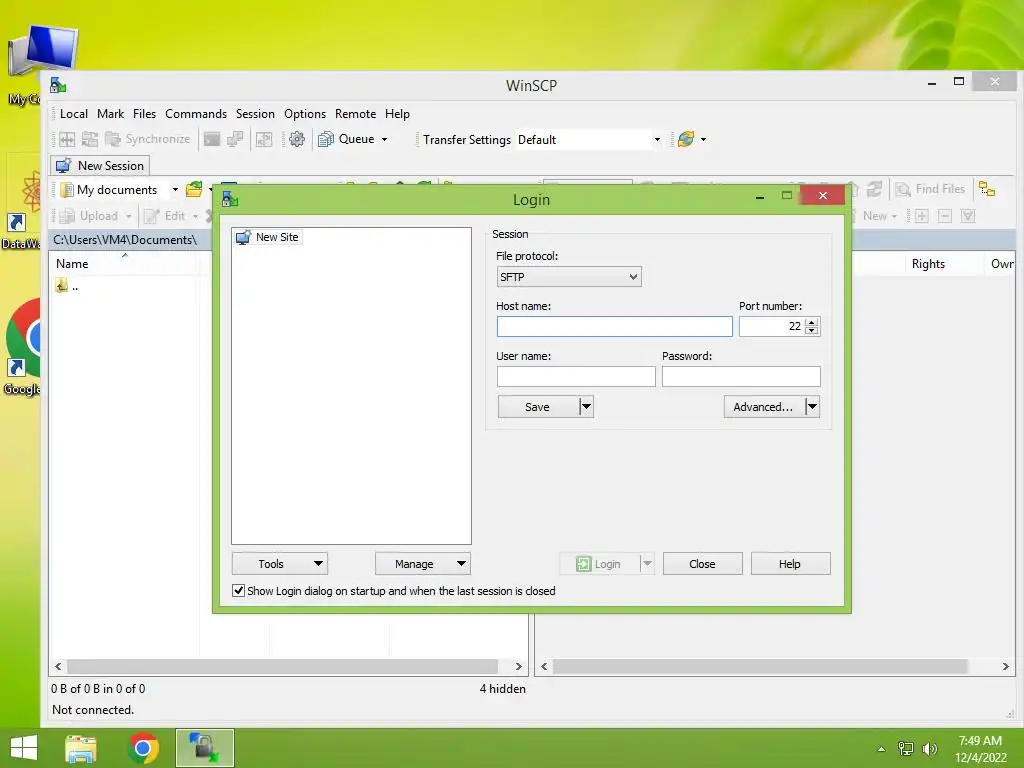Screen dimensions: 1024x768
Task: Click the remote Refresh arrows icon
Action: (874, 189)
